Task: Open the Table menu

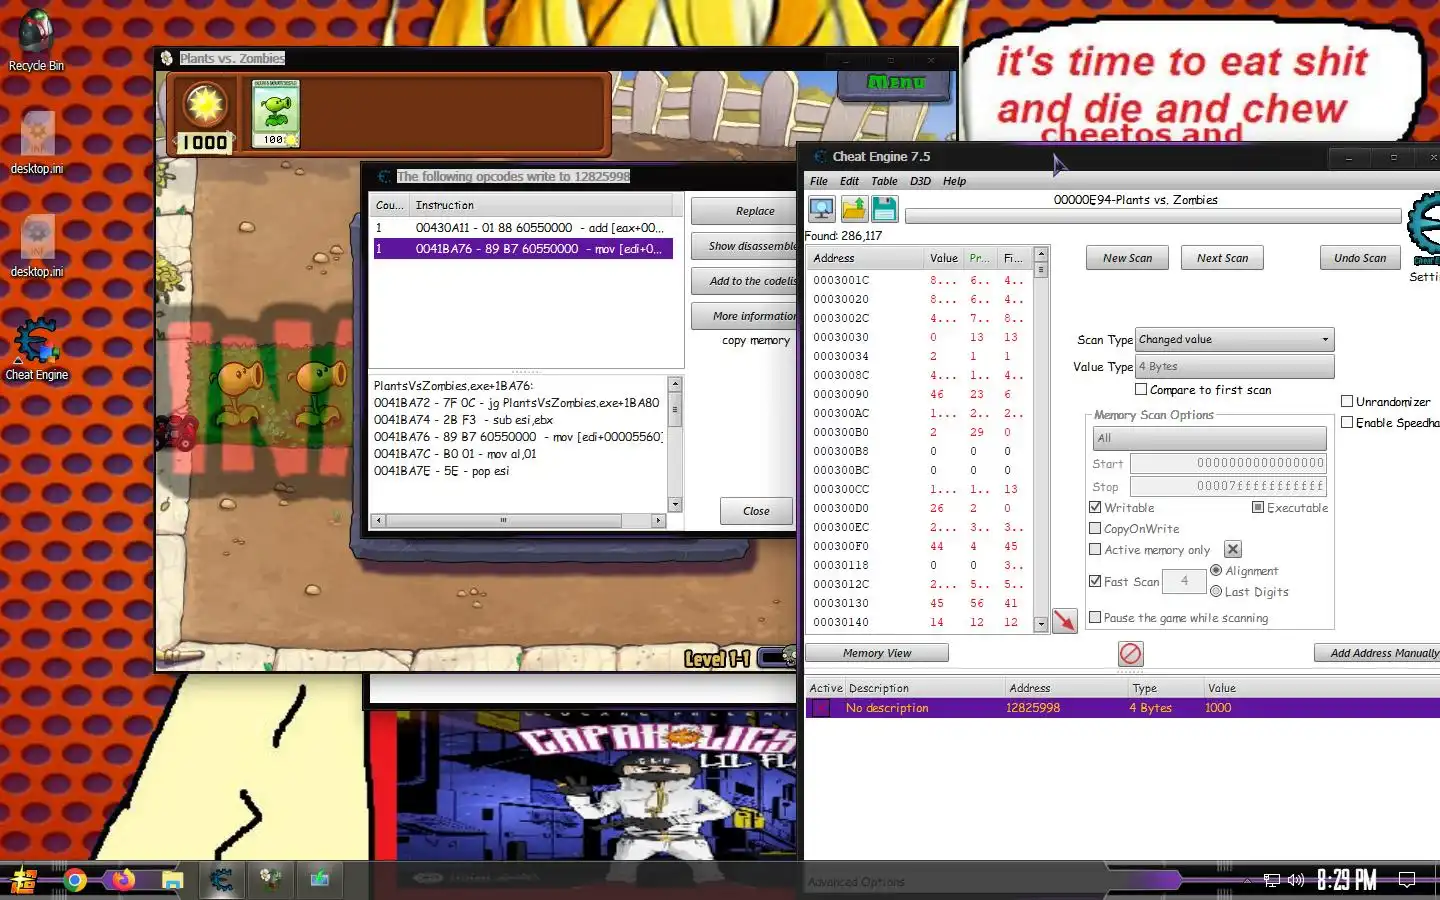Action: click(x=884, y=181)
